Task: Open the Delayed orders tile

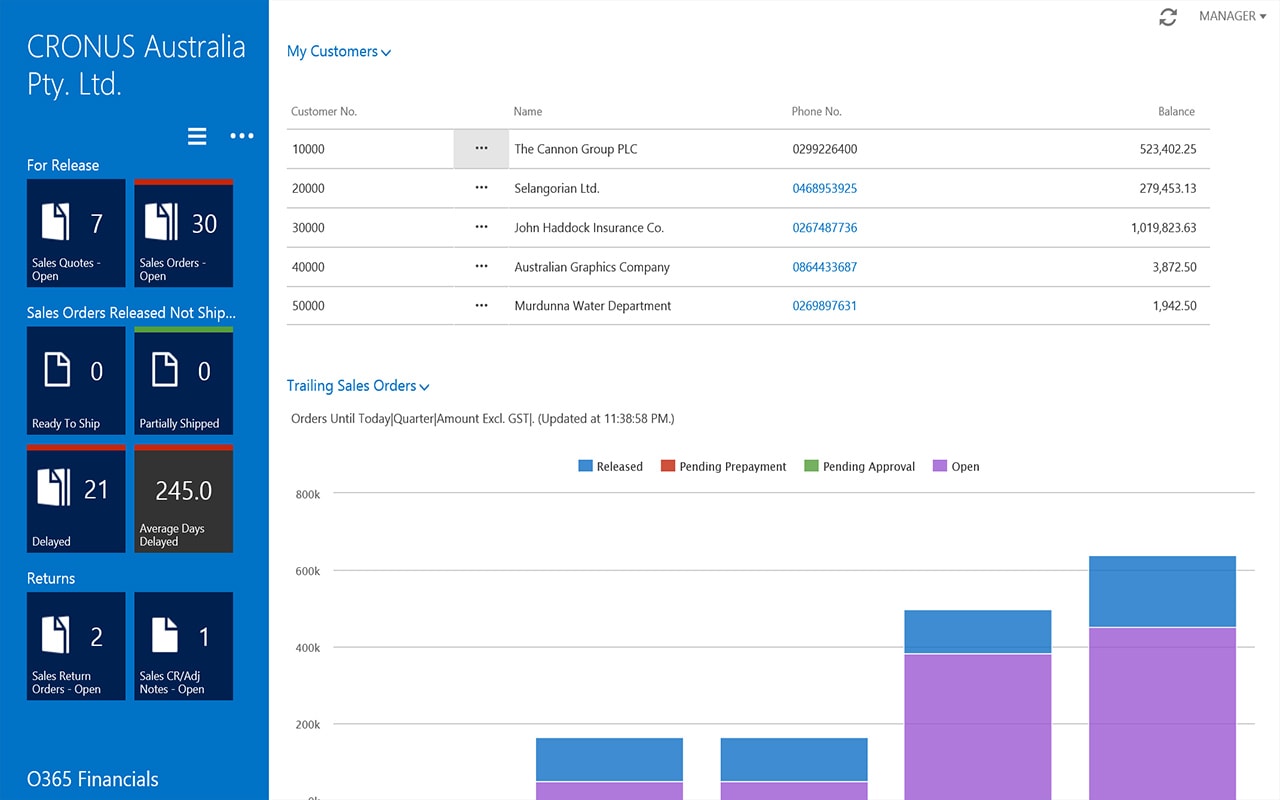Action: point(76,499)
